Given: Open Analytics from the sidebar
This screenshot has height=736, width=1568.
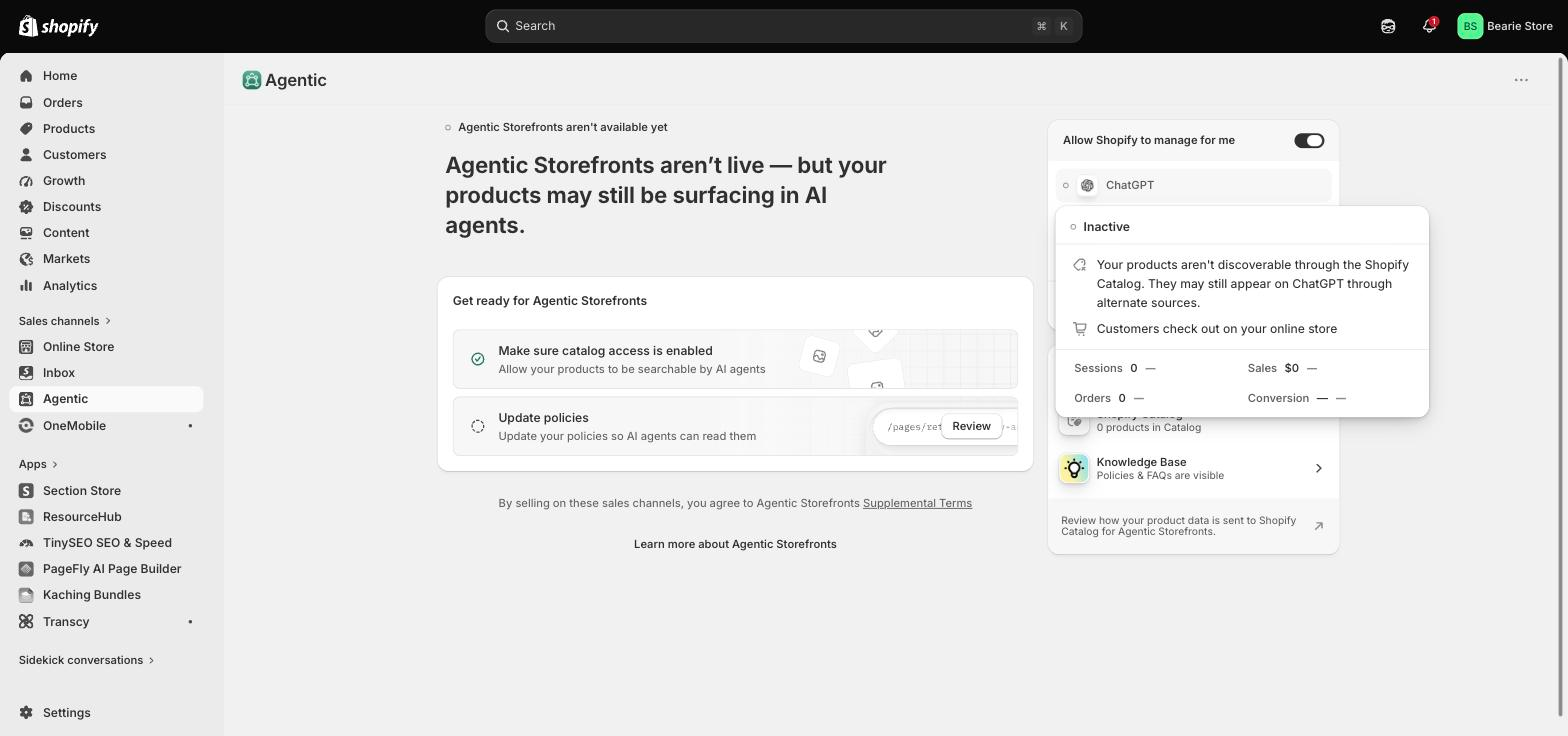Looking at the screenshot, I should point(106,285).
